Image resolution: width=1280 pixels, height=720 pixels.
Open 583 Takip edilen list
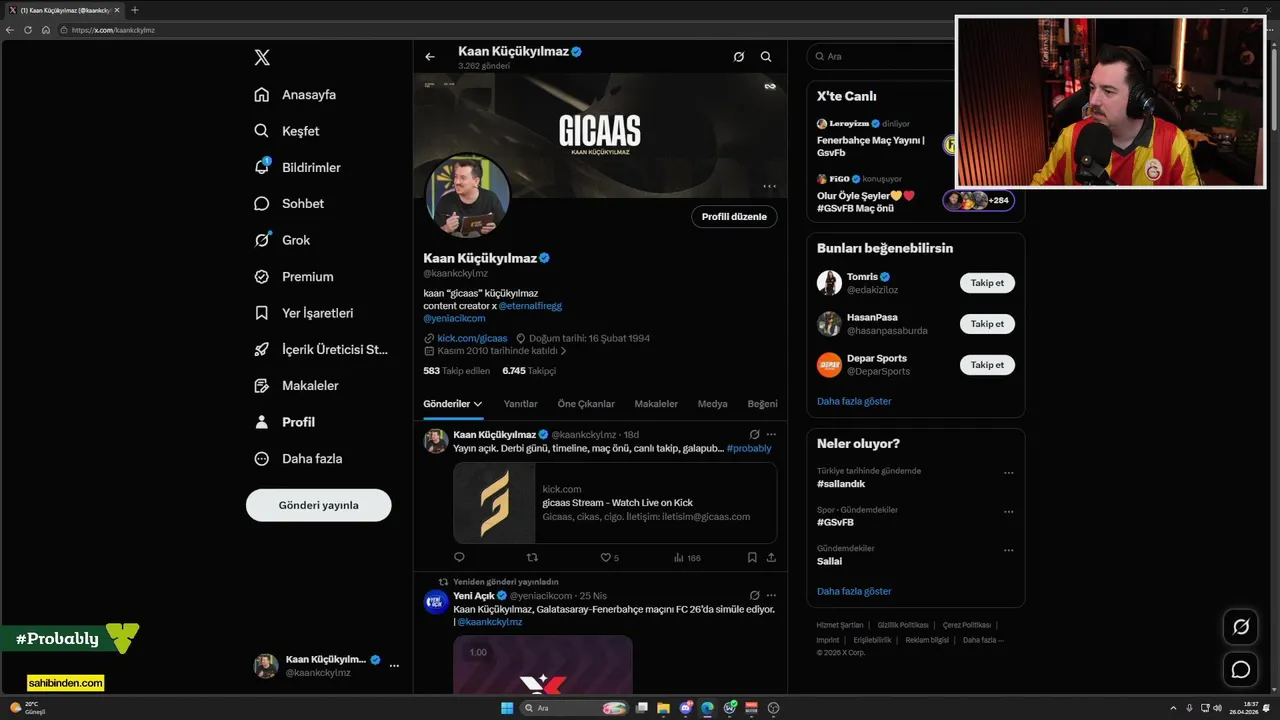(457, 370)
